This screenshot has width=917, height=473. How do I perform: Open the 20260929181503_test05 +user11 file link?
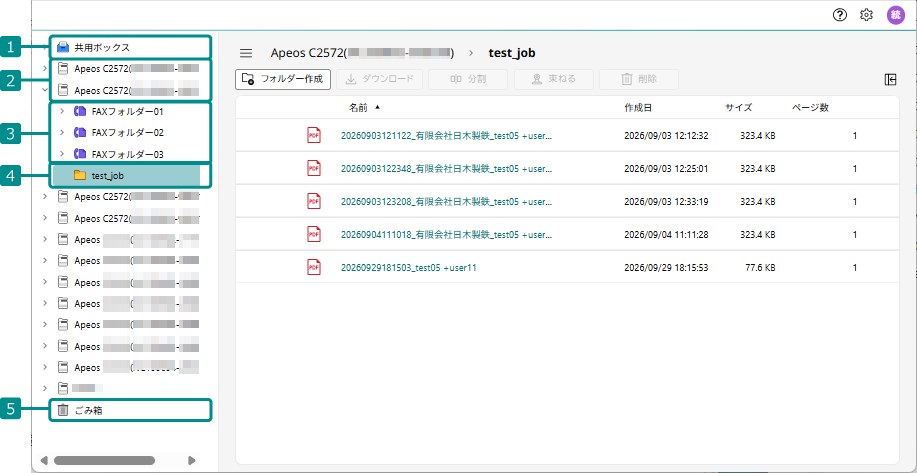409,267
